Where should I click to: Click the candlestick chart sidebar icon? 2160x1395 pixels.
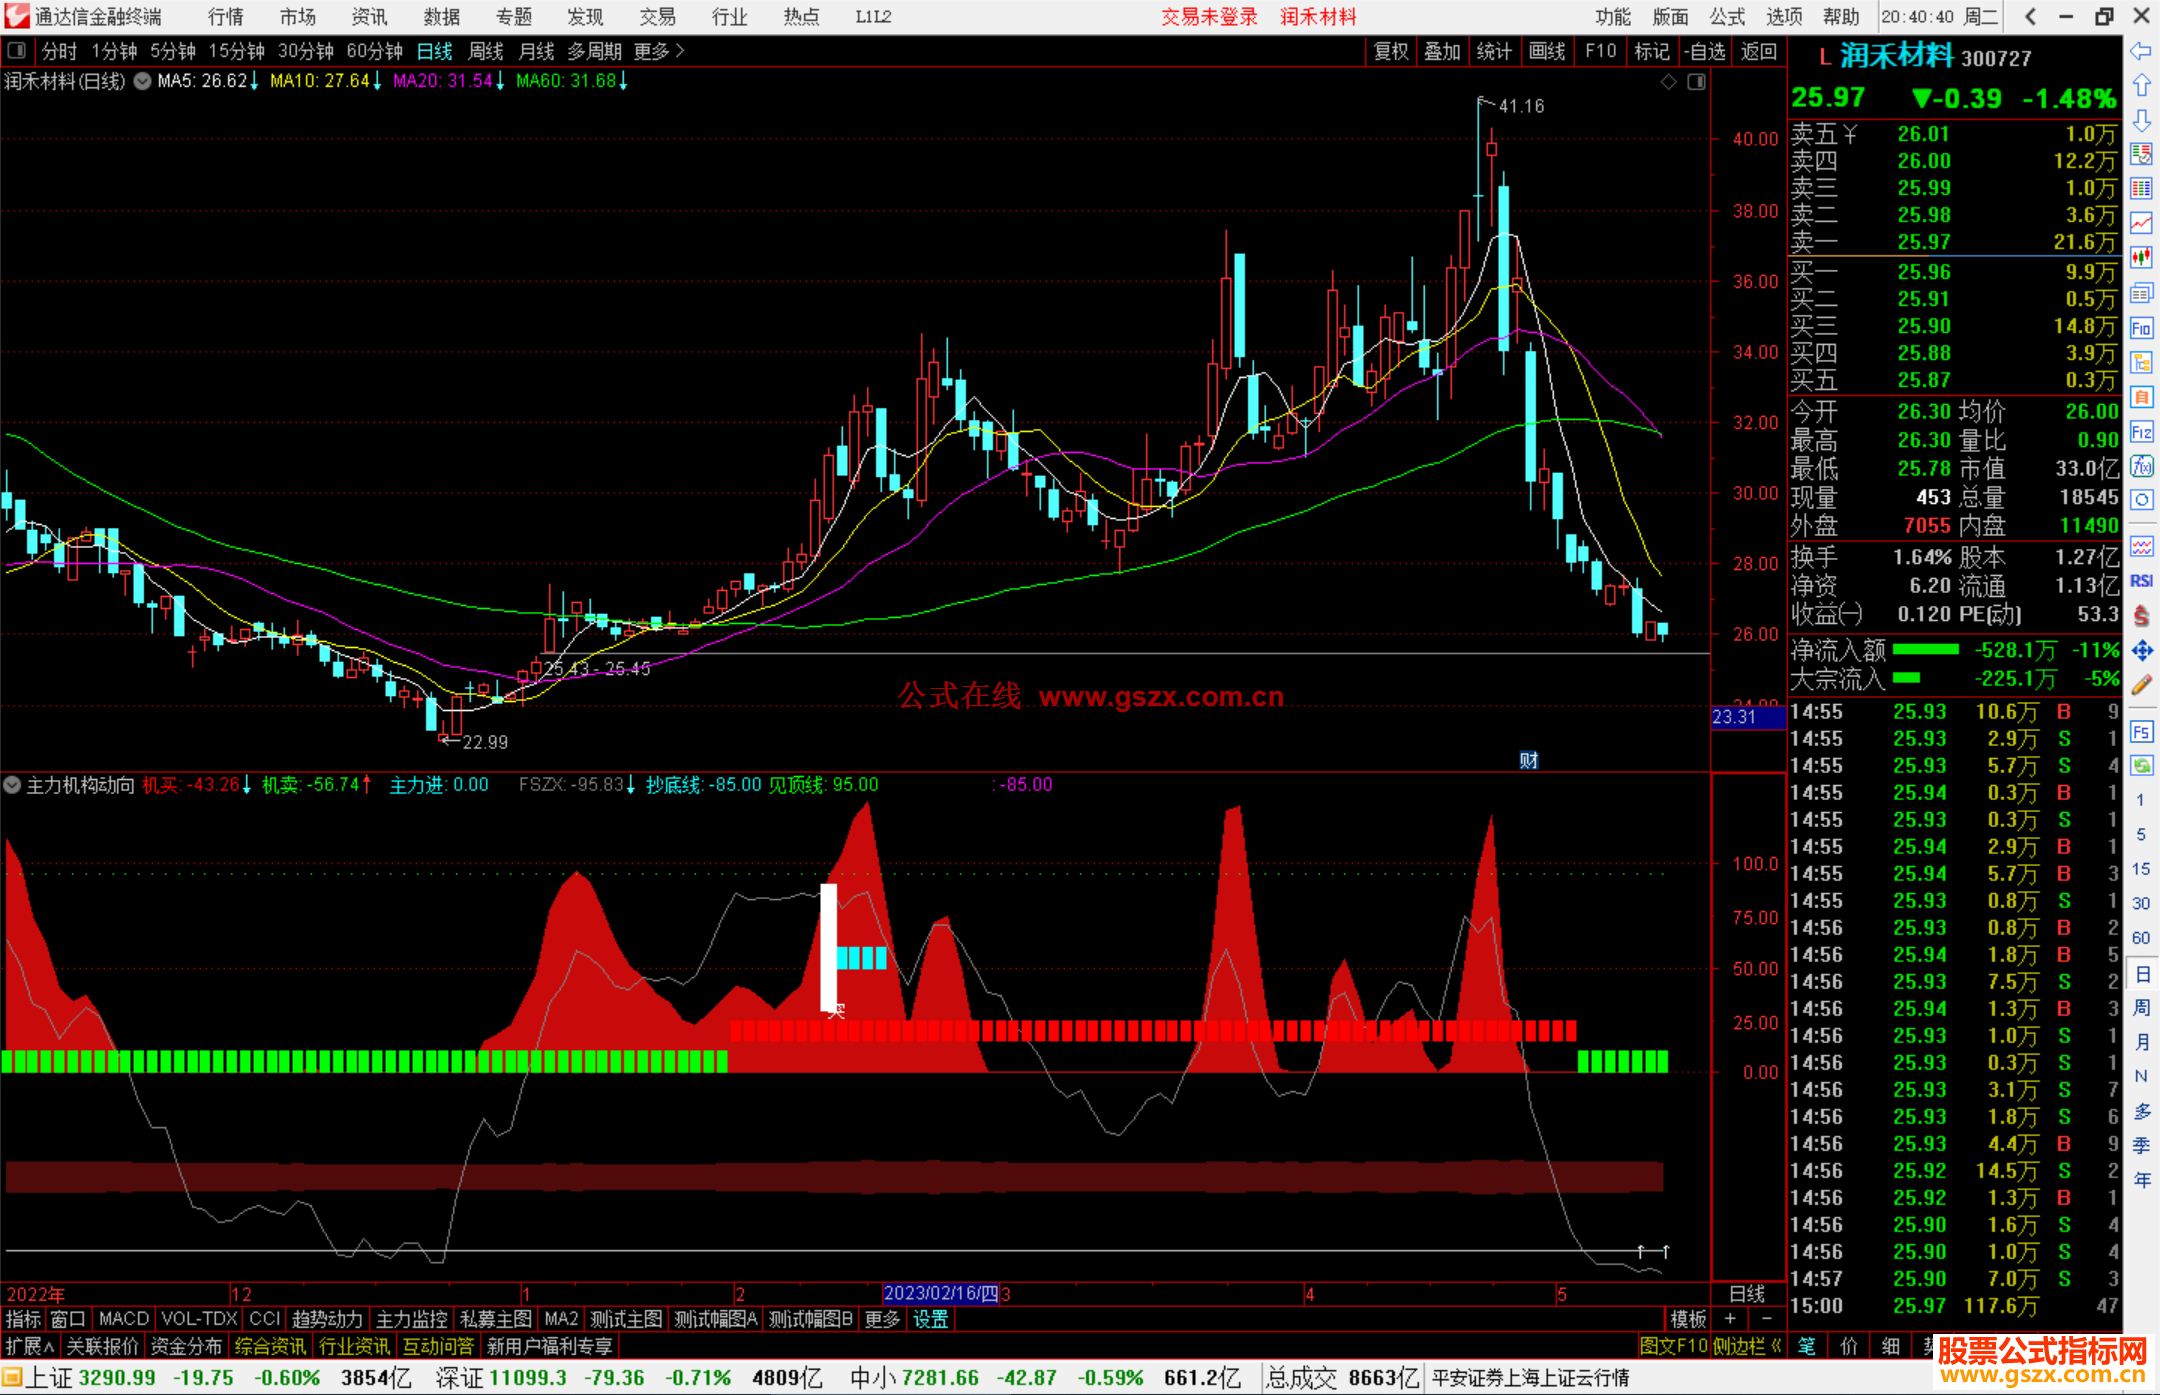point(2141,258)
